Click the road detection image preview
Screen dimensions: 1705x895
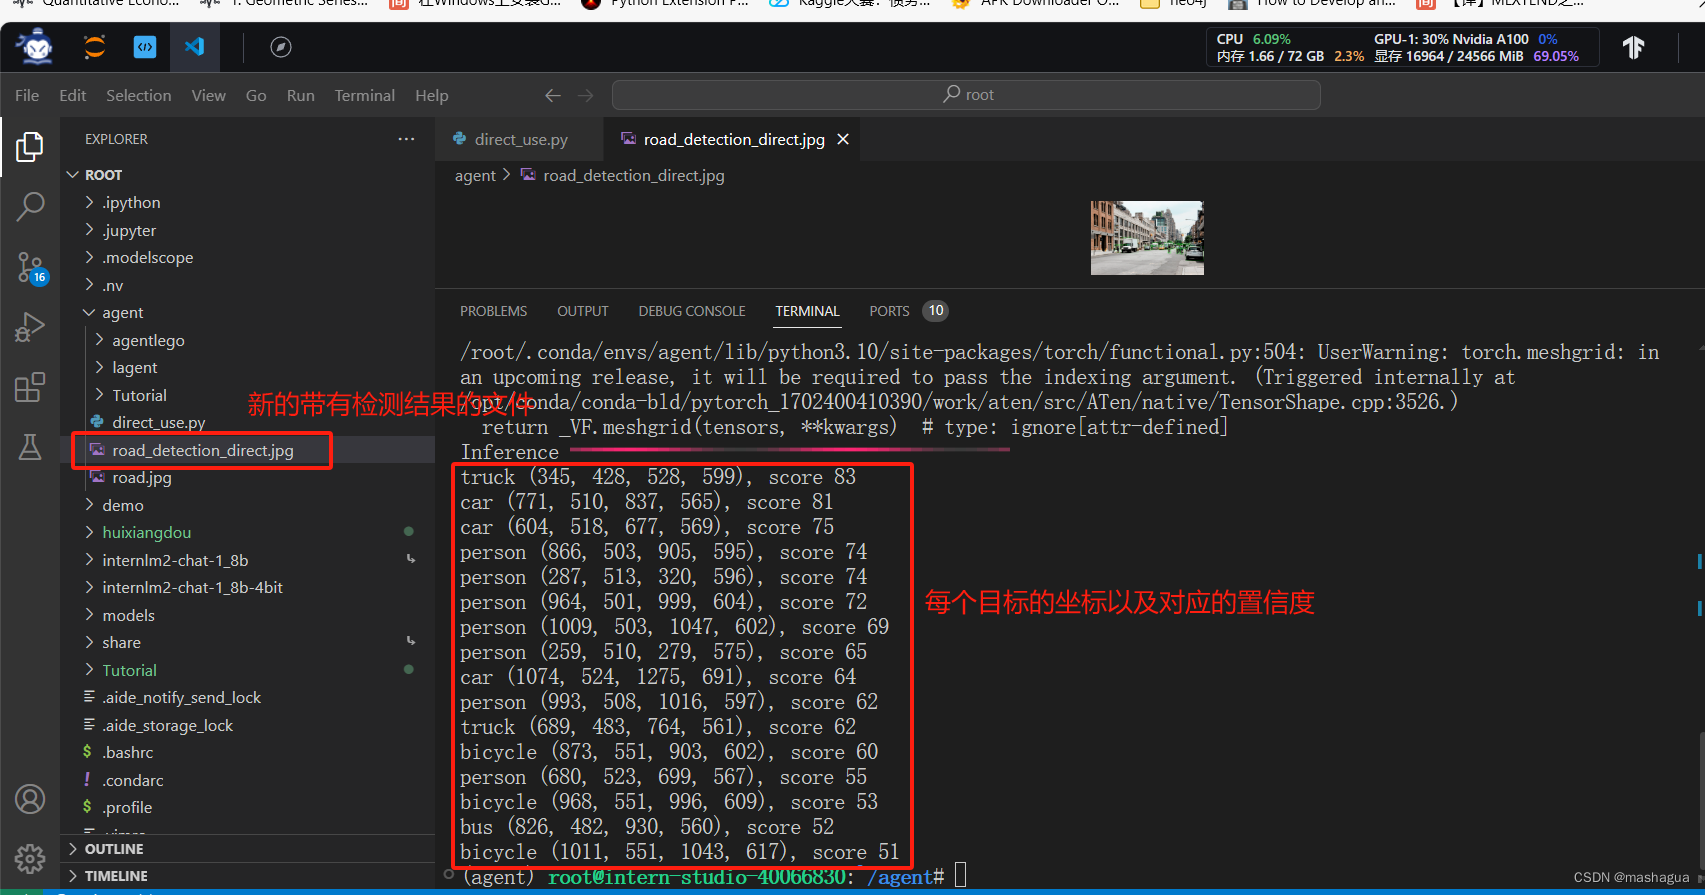tap(1147, 238)
